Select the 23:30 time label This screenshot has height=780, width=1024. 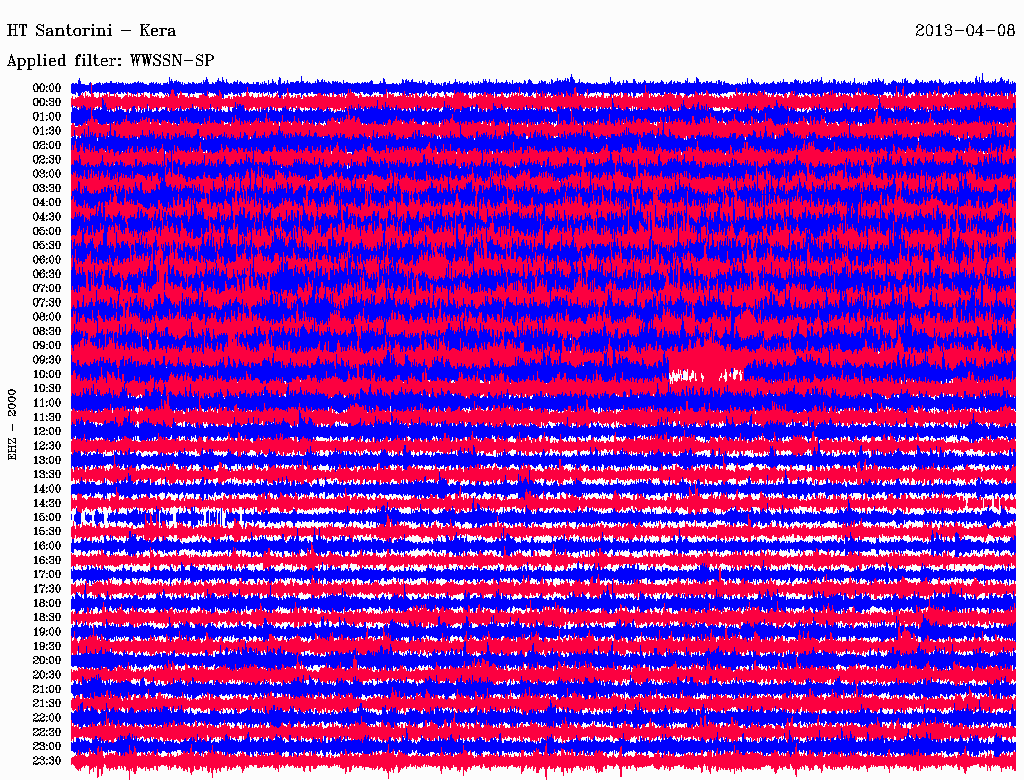47,761
